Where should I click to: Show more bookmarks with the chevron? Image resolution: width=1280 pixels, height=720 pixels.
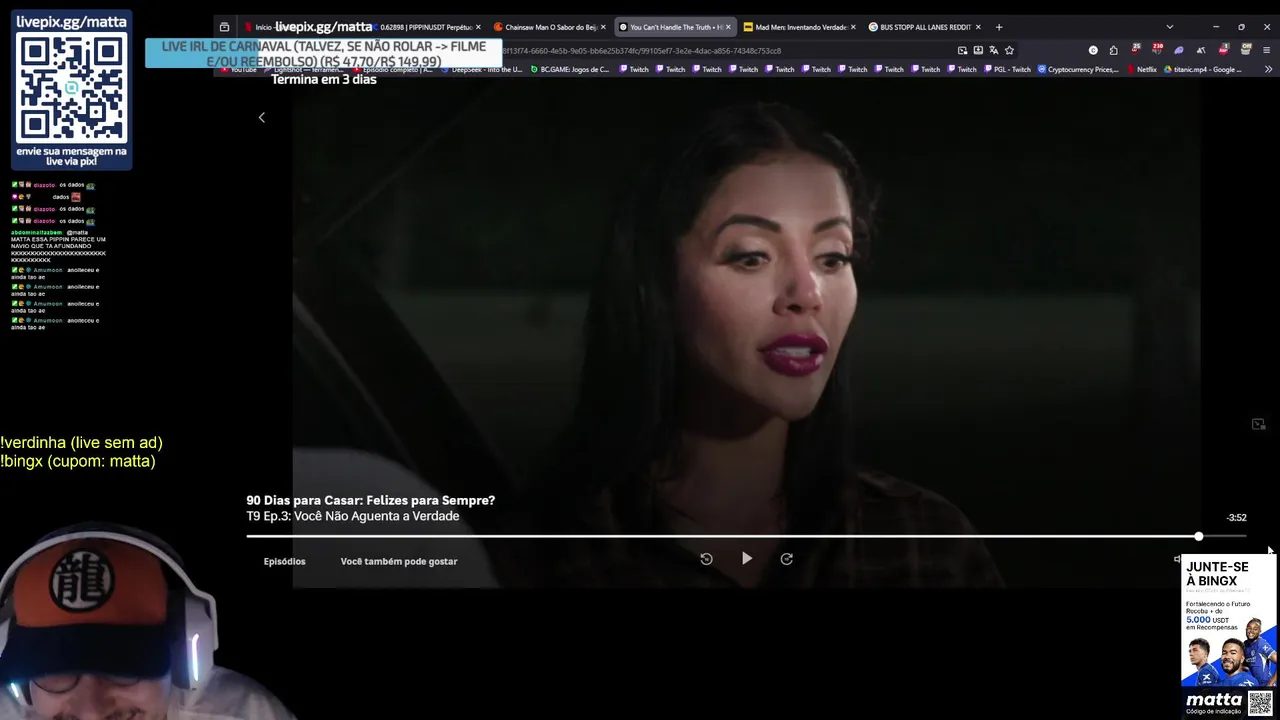click(1269, 69)
